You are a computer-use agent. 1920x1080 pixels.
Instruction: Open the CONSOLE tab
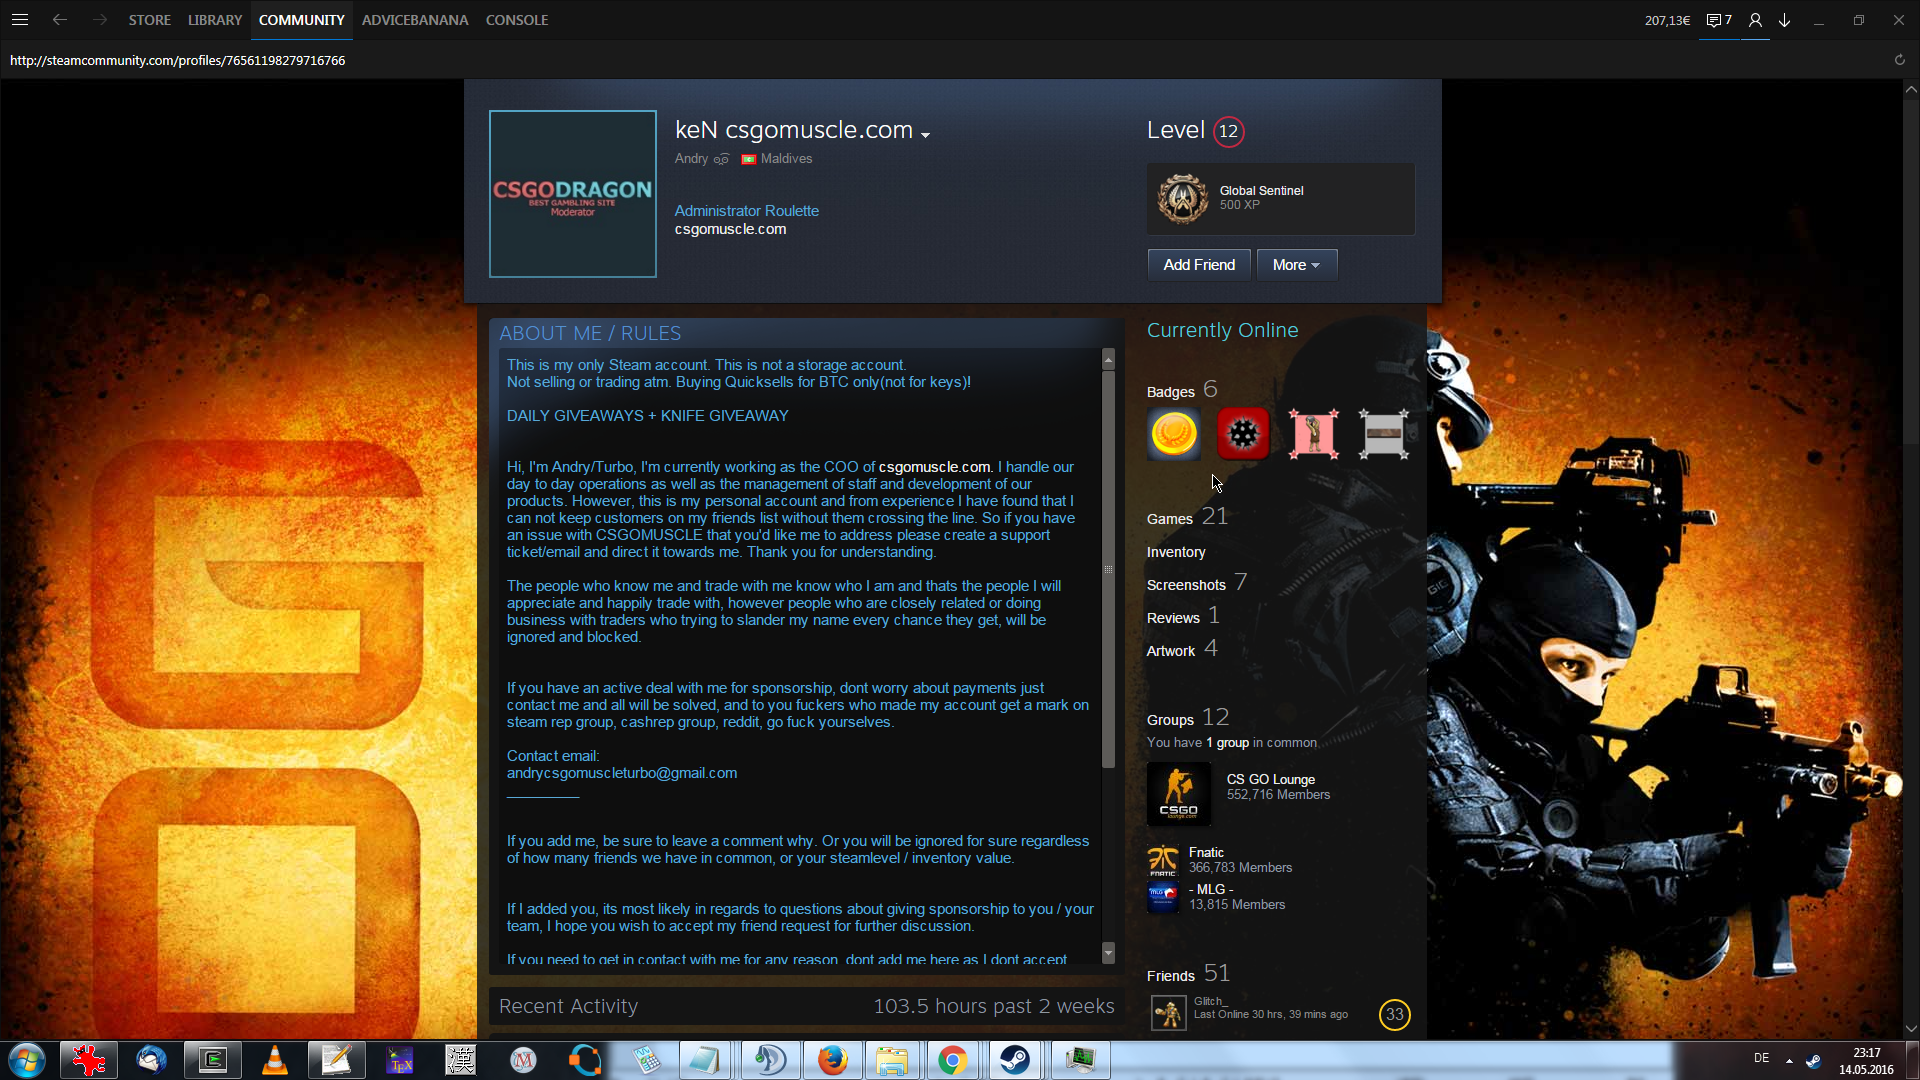(x=517, y=20)
